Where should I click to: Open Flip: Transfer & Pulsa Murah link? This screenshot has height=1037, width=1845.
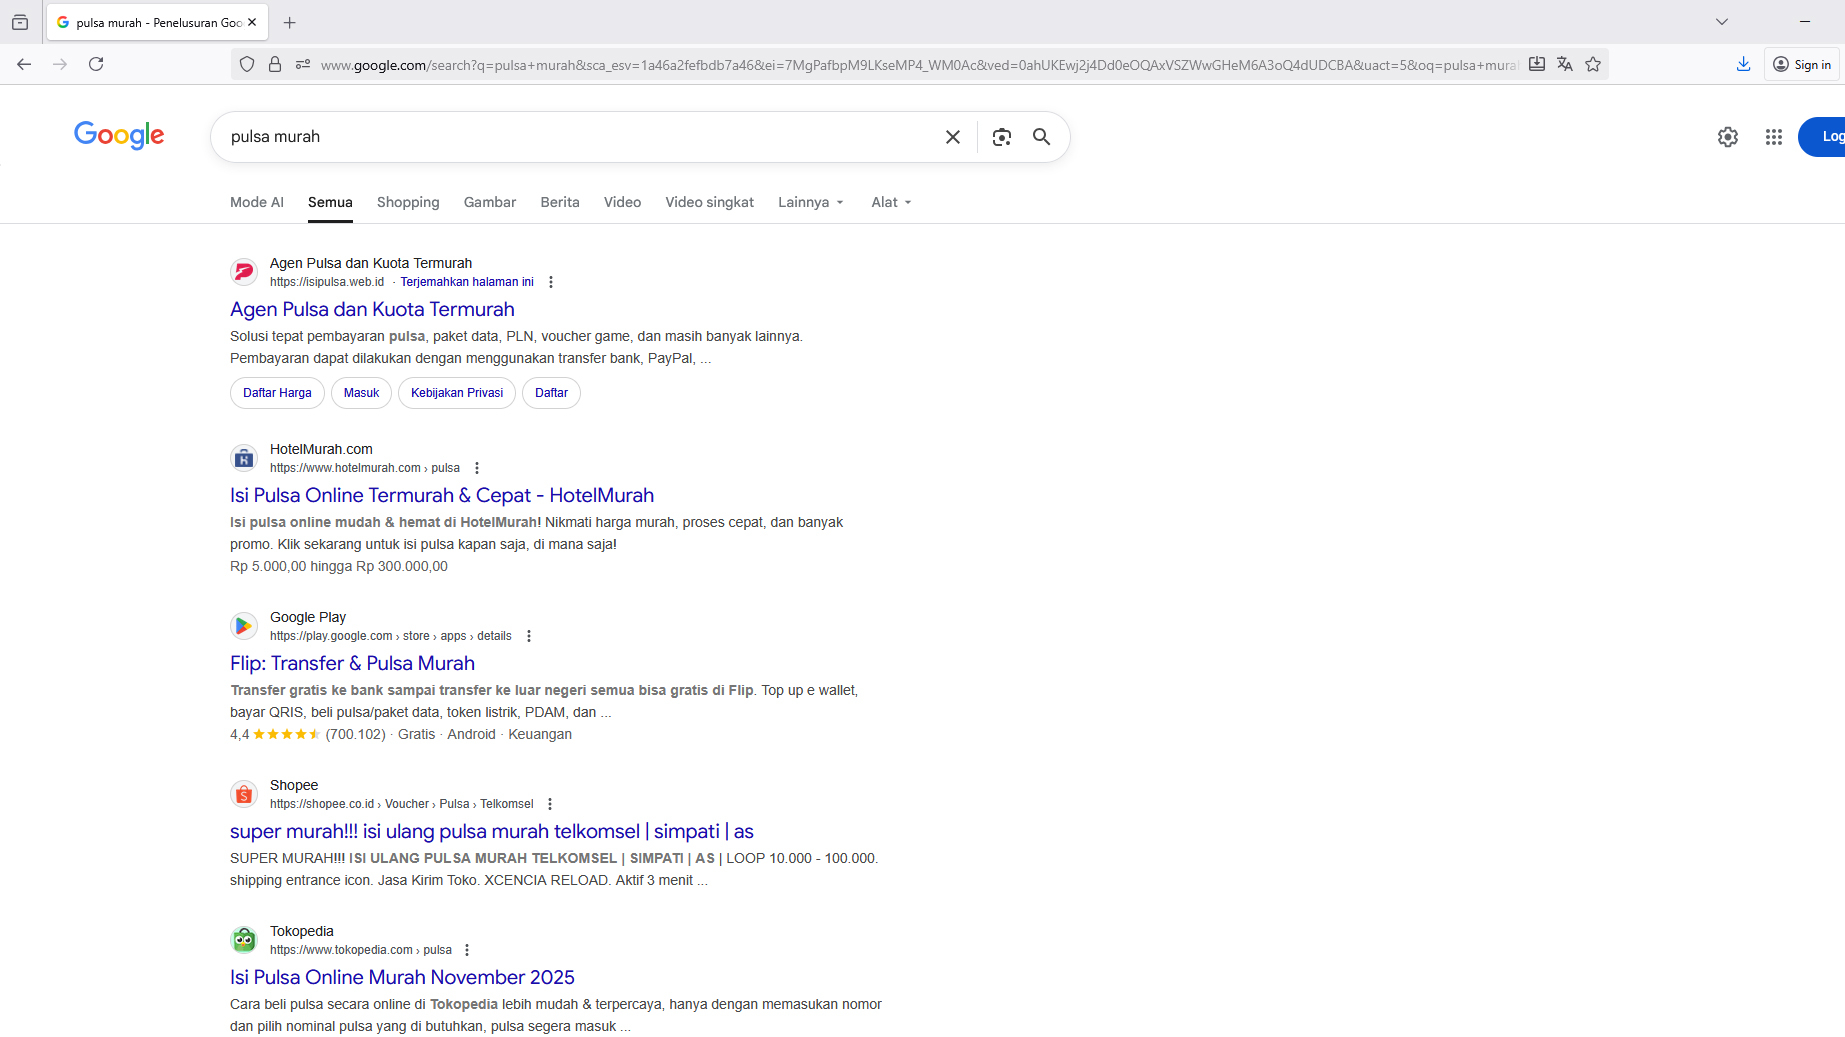tap(352, 663)
